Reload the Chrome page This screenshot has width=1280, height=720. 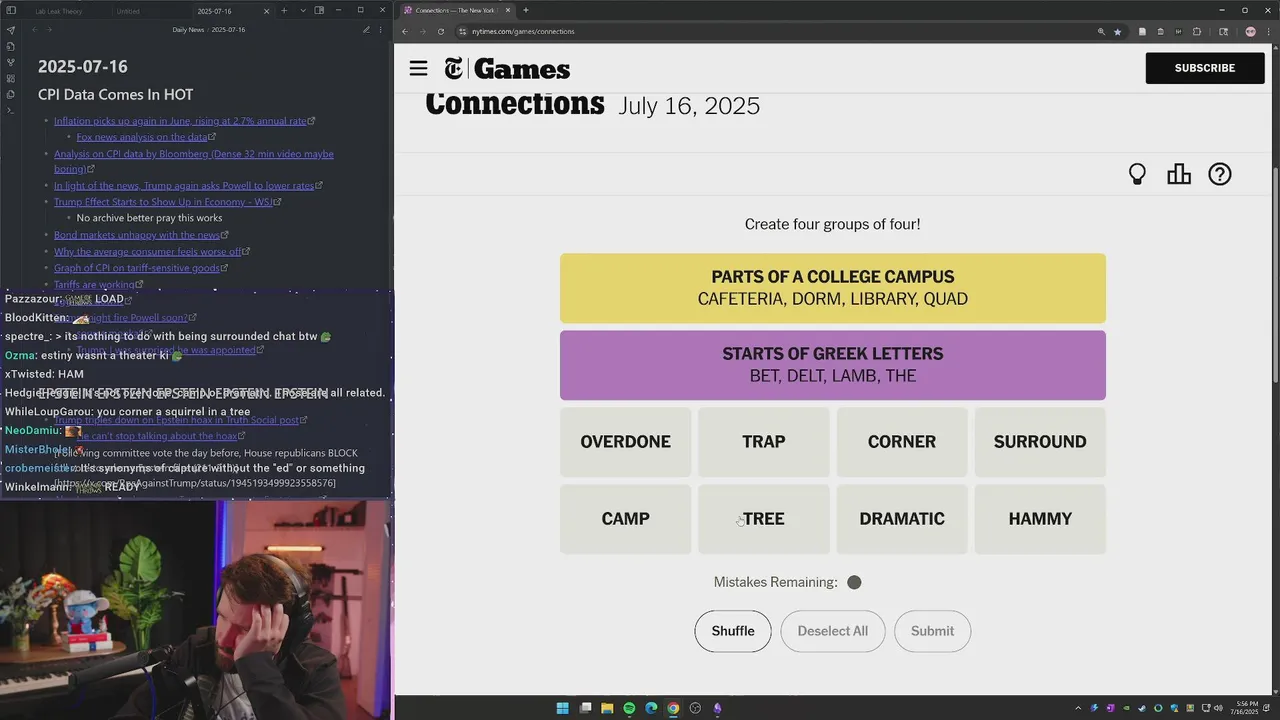[x=441, y=31]
